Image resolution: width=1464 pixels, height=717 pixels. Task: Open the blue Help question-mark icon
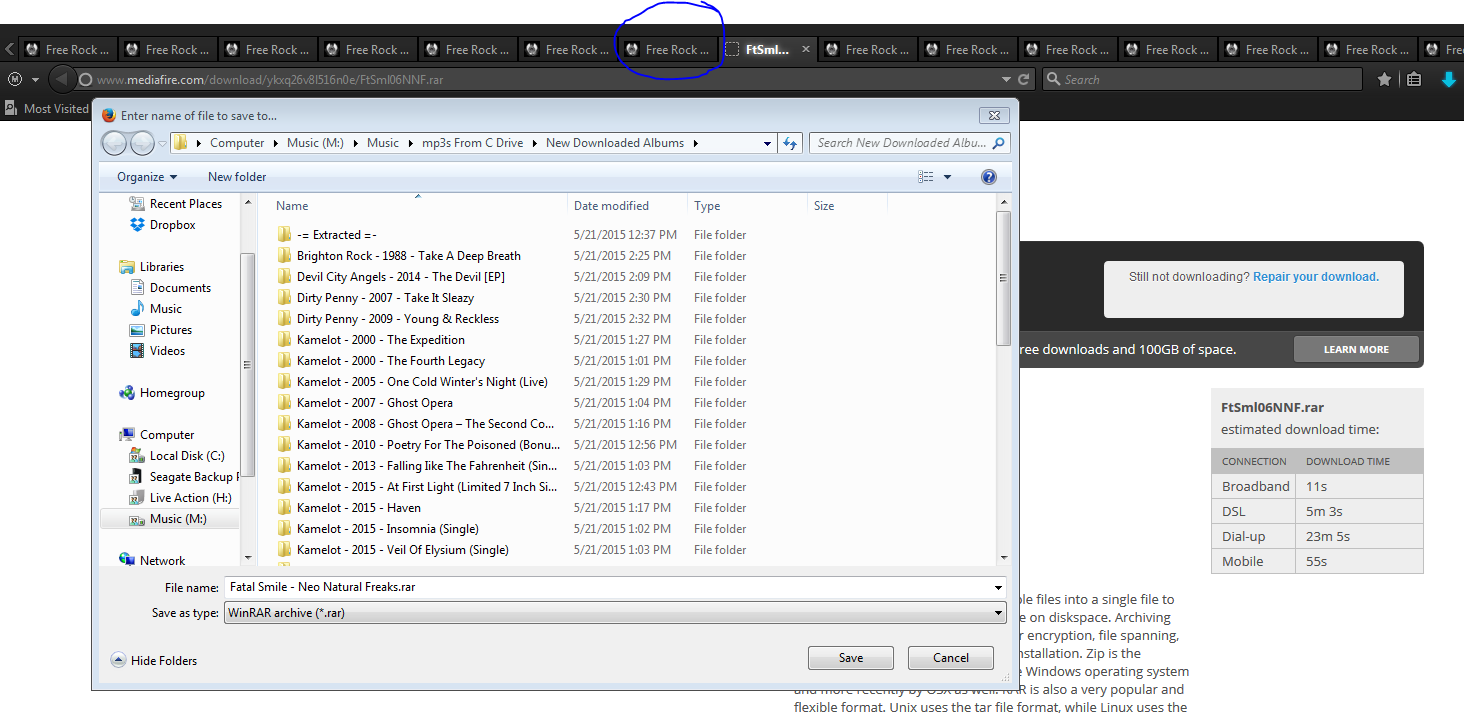coord(989,177)
